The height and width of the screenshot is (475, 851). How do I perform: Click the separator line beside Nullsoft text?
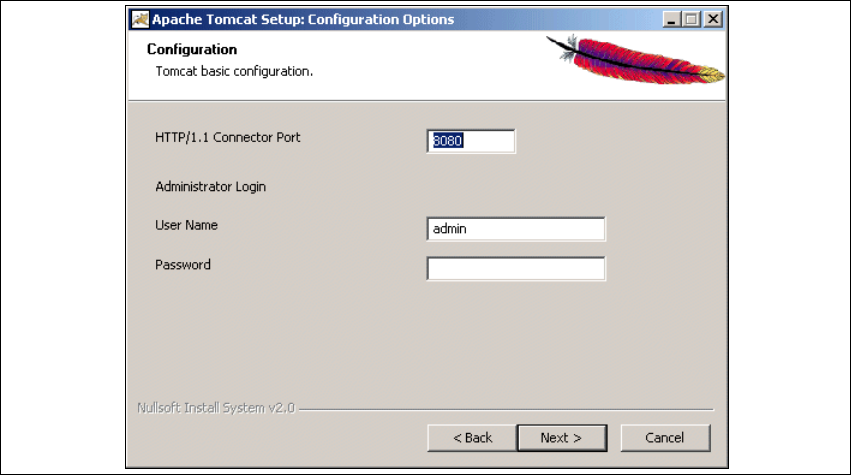coord(505,410)
